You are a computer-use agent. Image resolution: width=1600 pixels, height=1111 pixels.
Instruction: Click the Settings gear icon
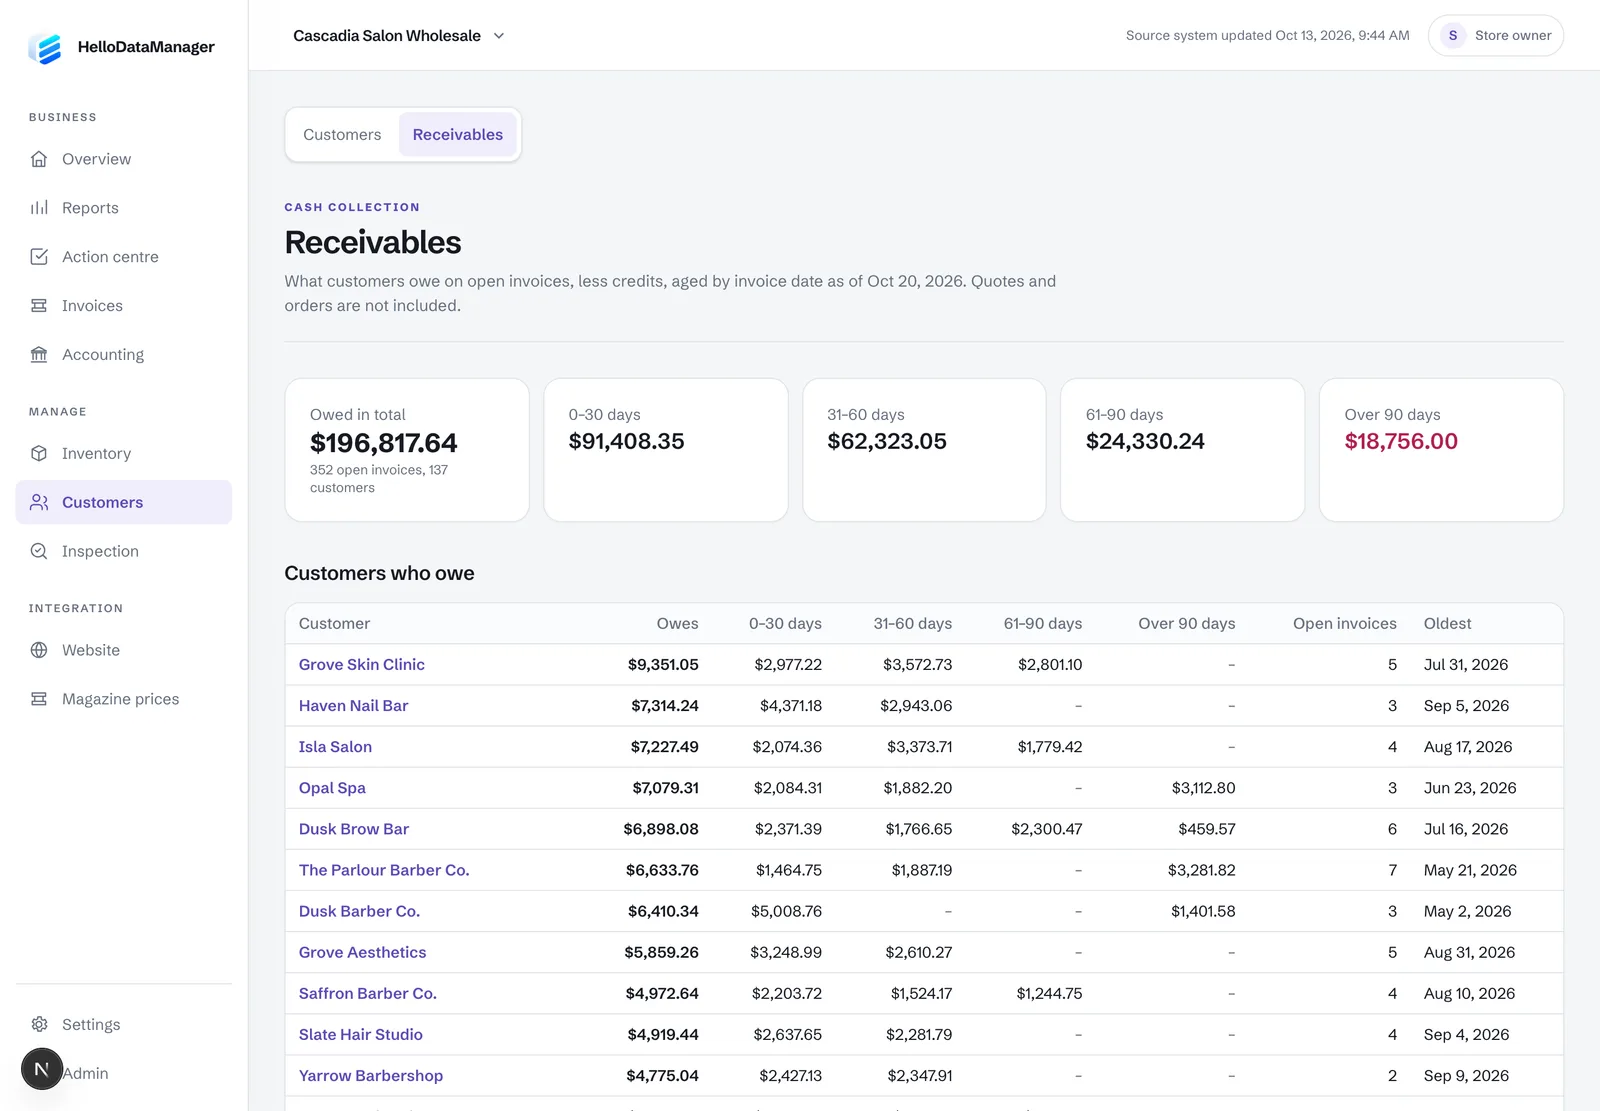click(39, 1025)
